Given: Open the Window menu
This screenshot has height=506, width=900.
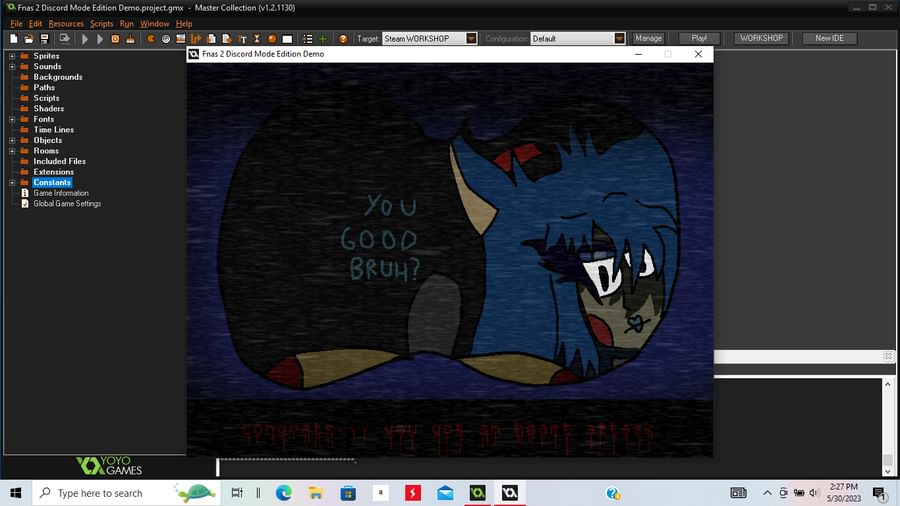Looking at the screenshot, I should pos(154,24).
